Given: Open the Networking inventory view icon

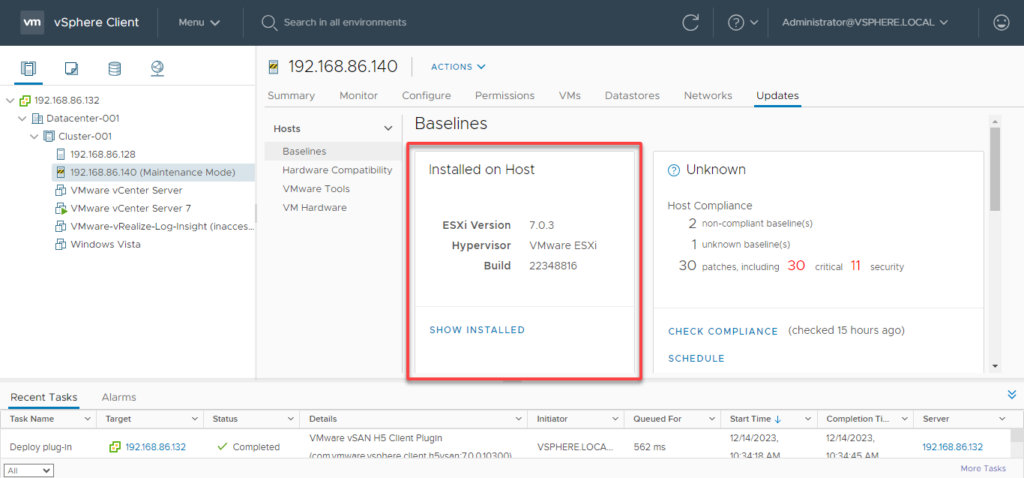Looking at the screenshot, I should tap(157, 69).
